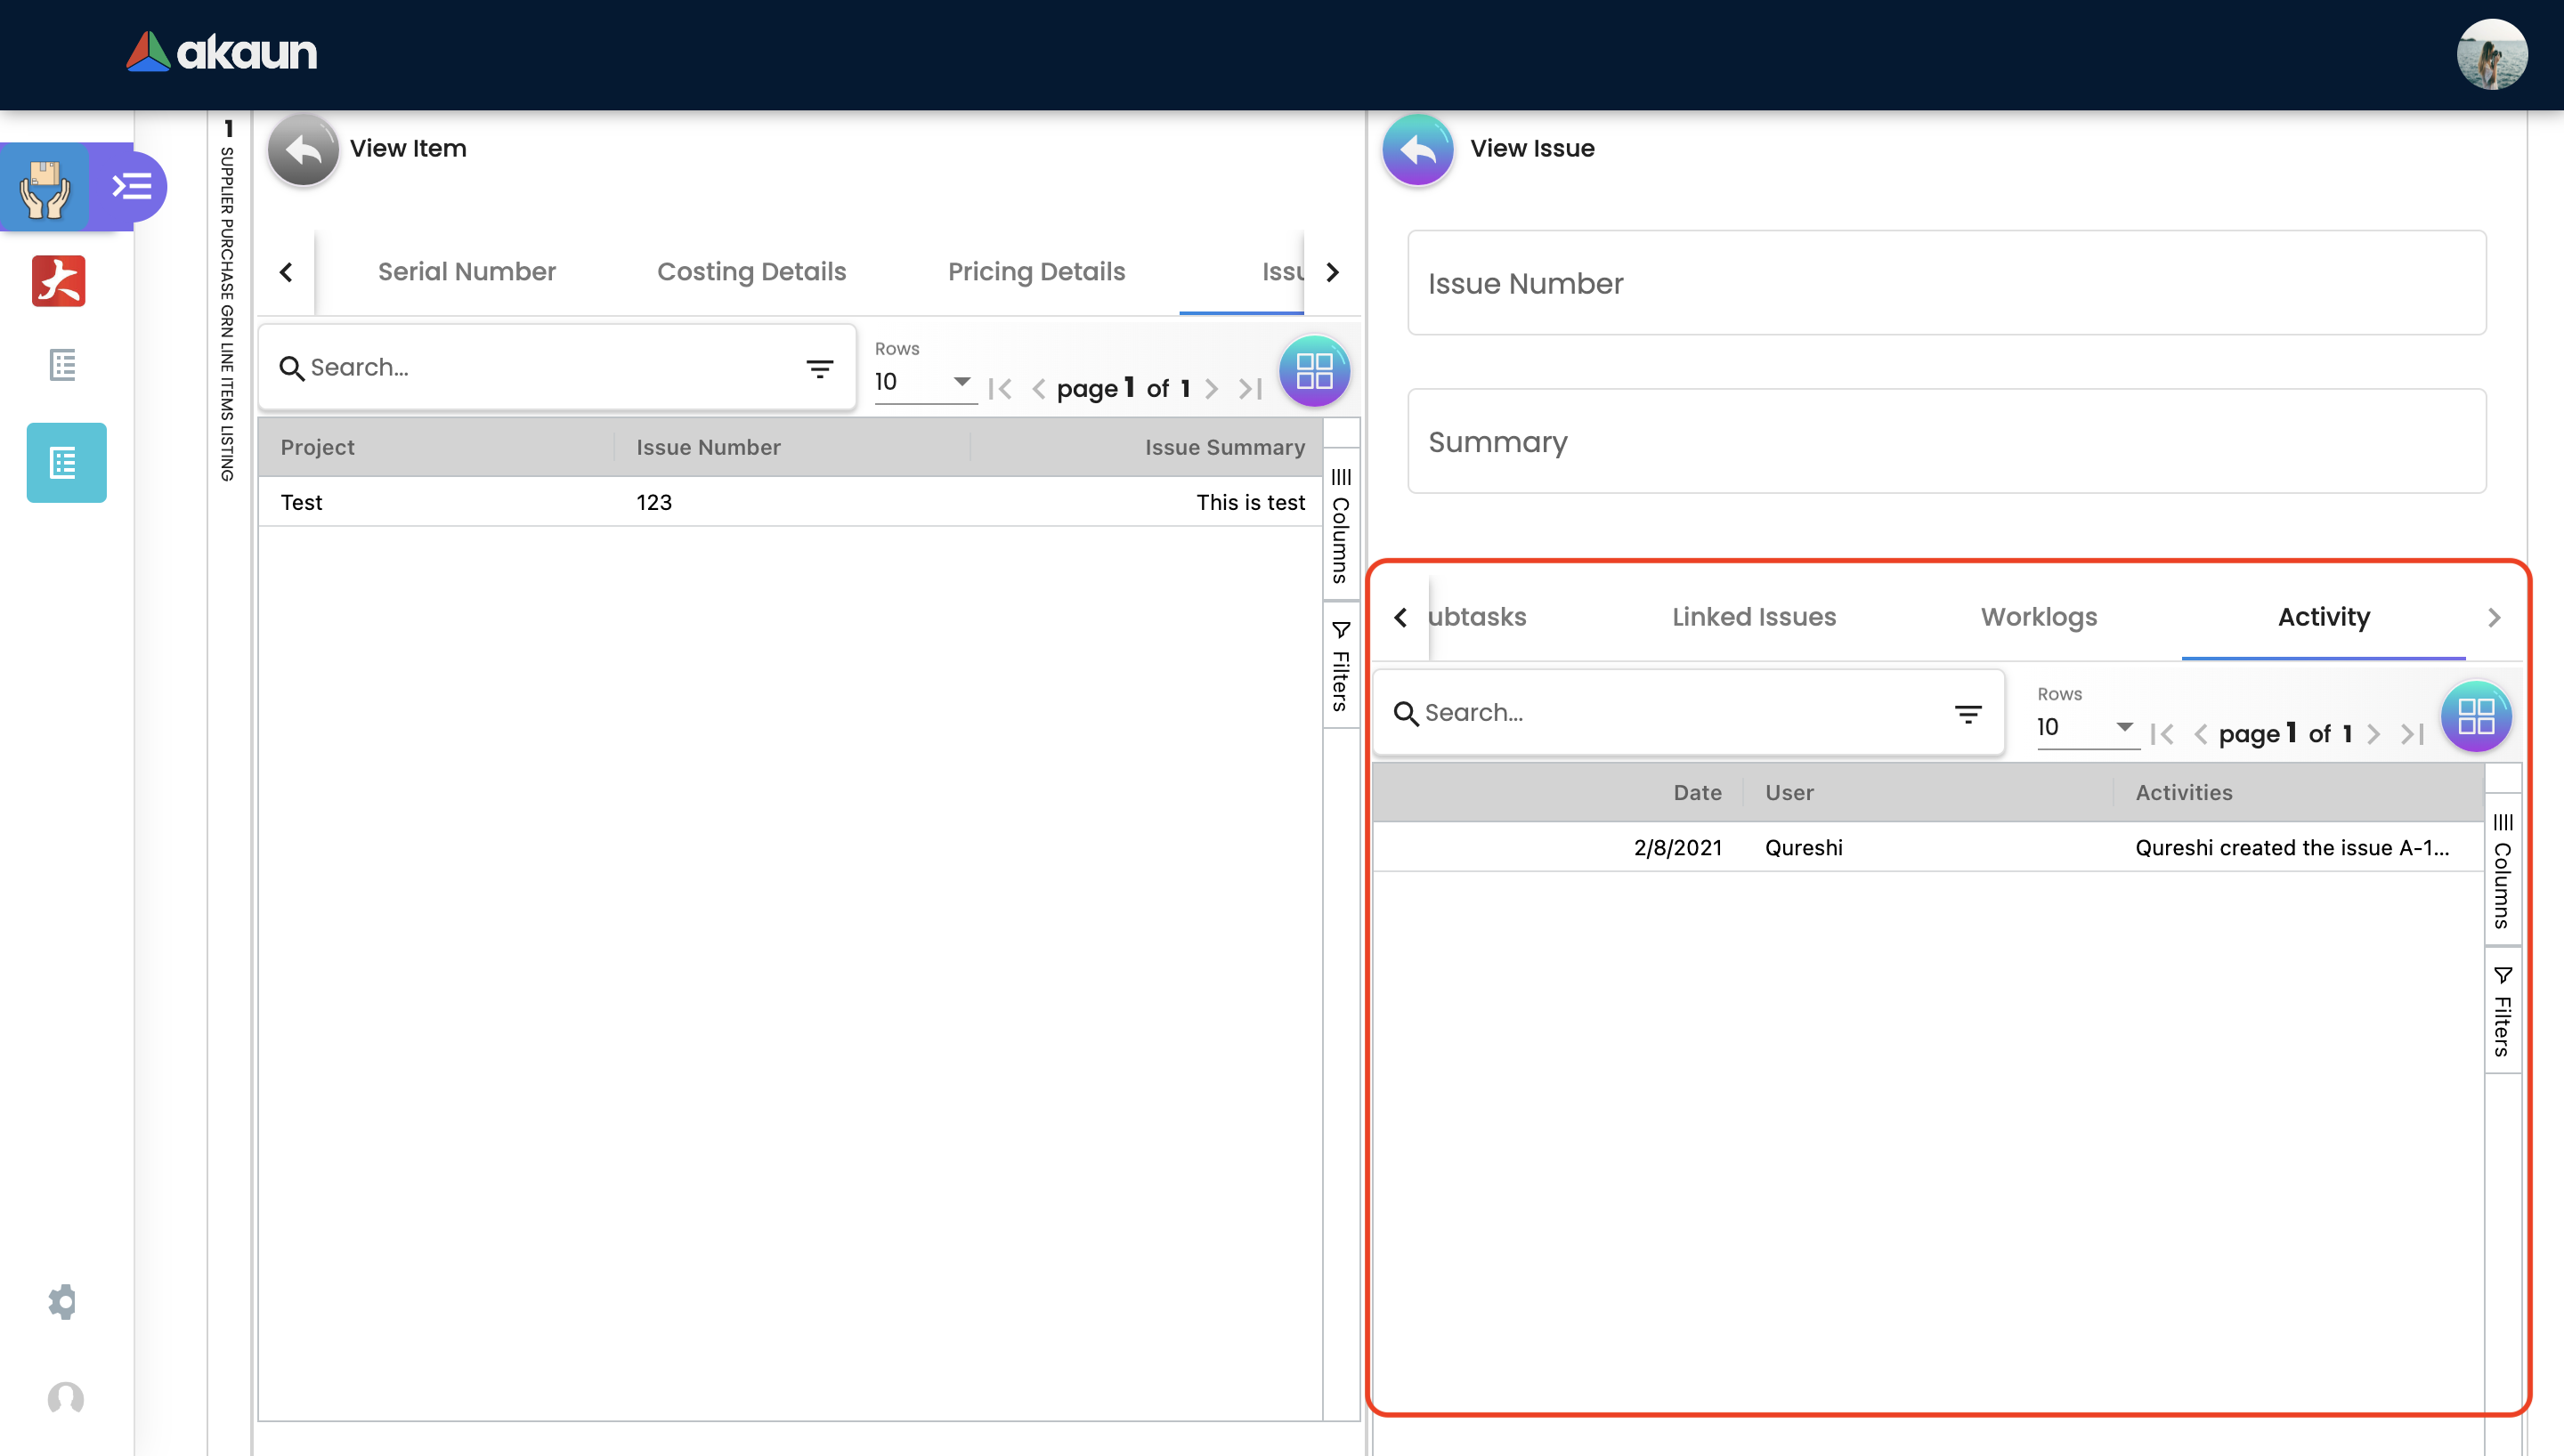Switch to the Costing Details tab
This screenshot has width=2564, height=1456.
pyautogui.click(x=751, y=272)
